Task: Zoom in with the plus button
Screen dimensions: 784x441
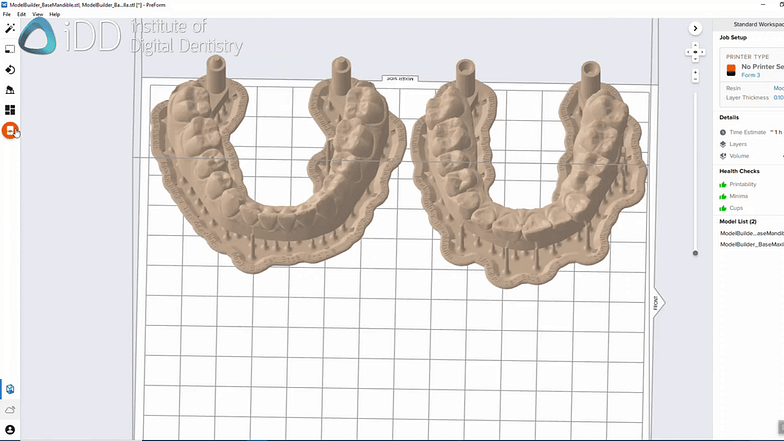Action: [x=697, y=72]
